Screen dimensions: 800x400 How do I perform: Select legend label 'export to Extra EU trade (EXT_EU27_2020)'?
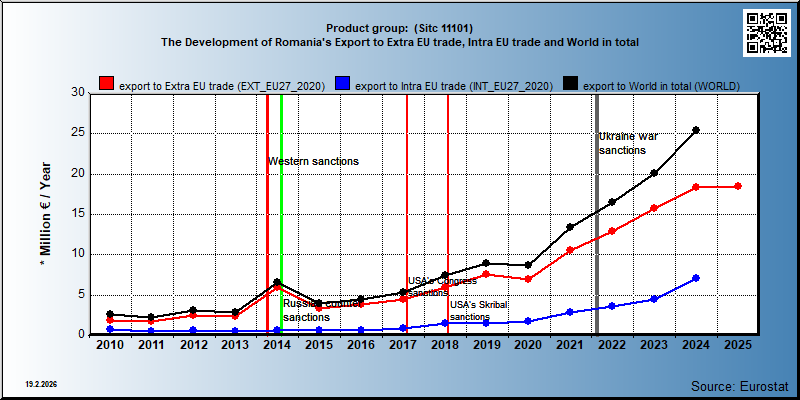click(222, 86)
